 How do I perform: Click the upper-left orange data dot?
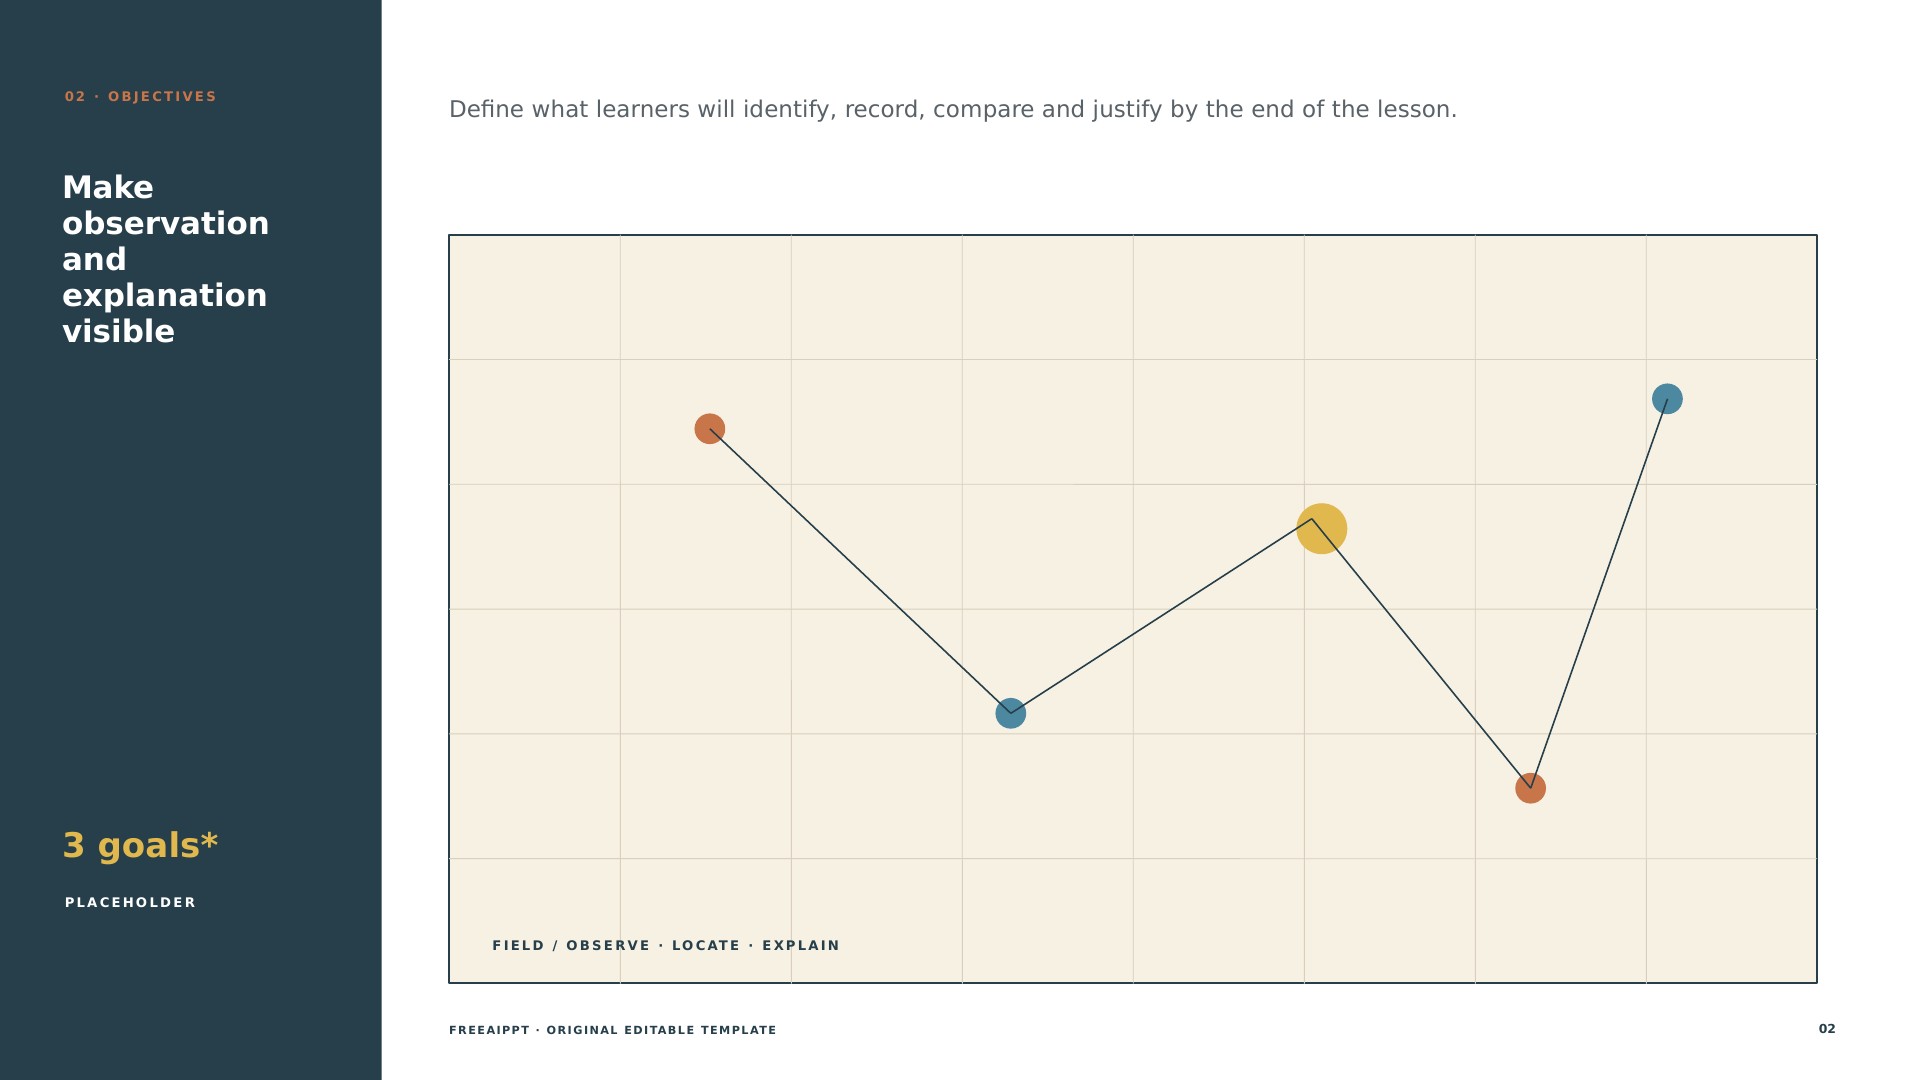[x=710, y=429]
